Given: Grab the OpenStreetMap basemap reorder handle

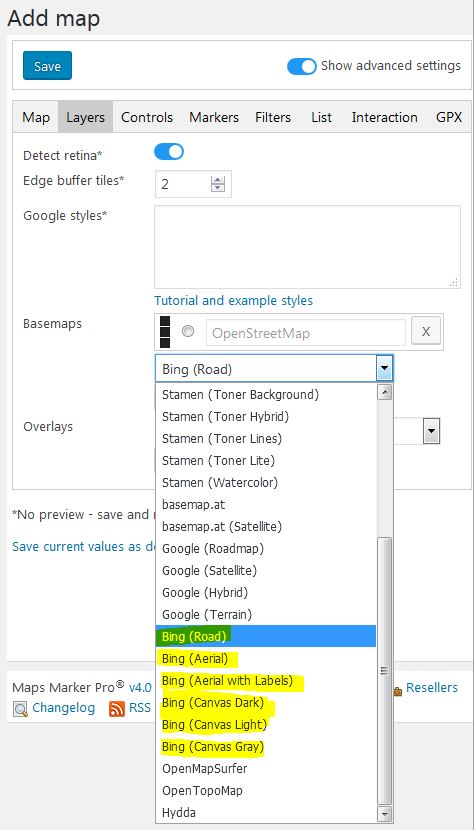Looking at the screenshot, I should (165, 332).
